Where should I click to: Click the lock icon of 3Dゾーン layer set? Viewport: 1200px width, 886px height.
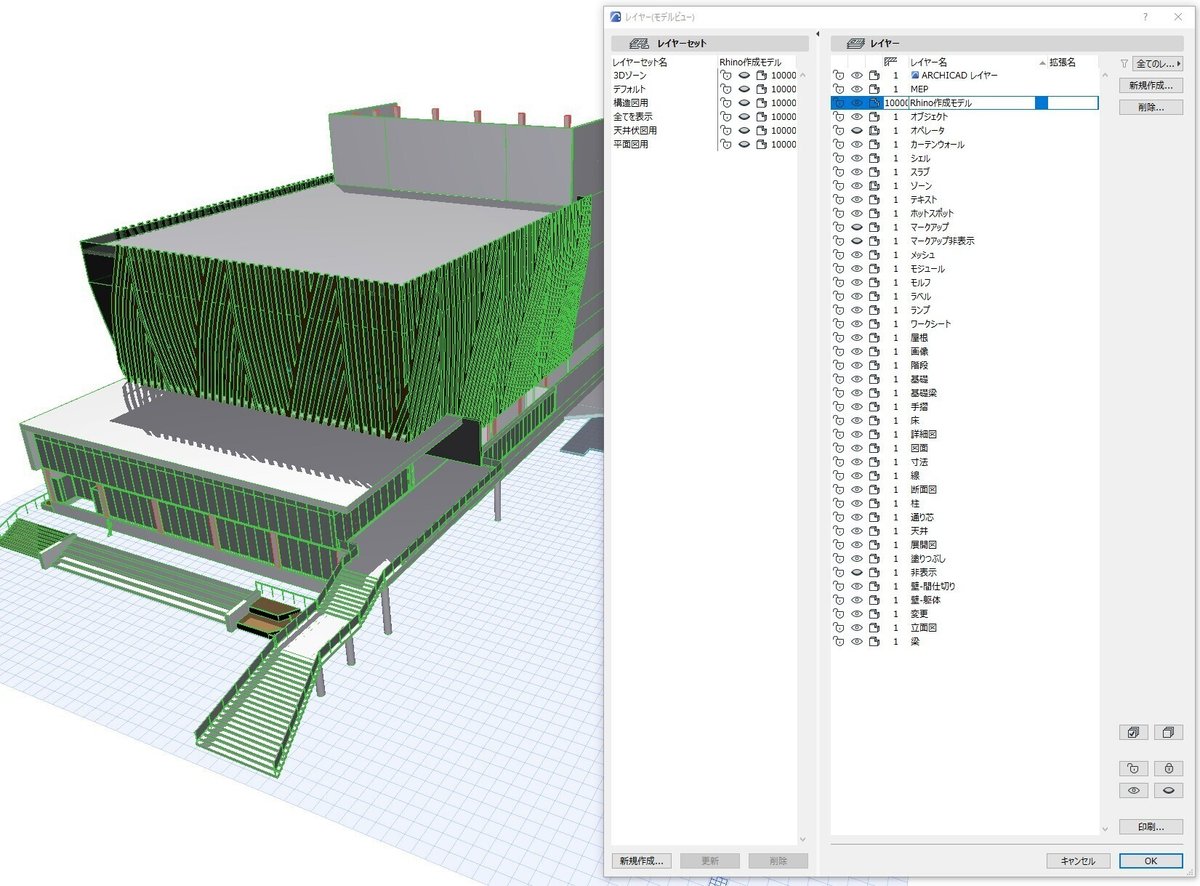[x=727, y=75]
